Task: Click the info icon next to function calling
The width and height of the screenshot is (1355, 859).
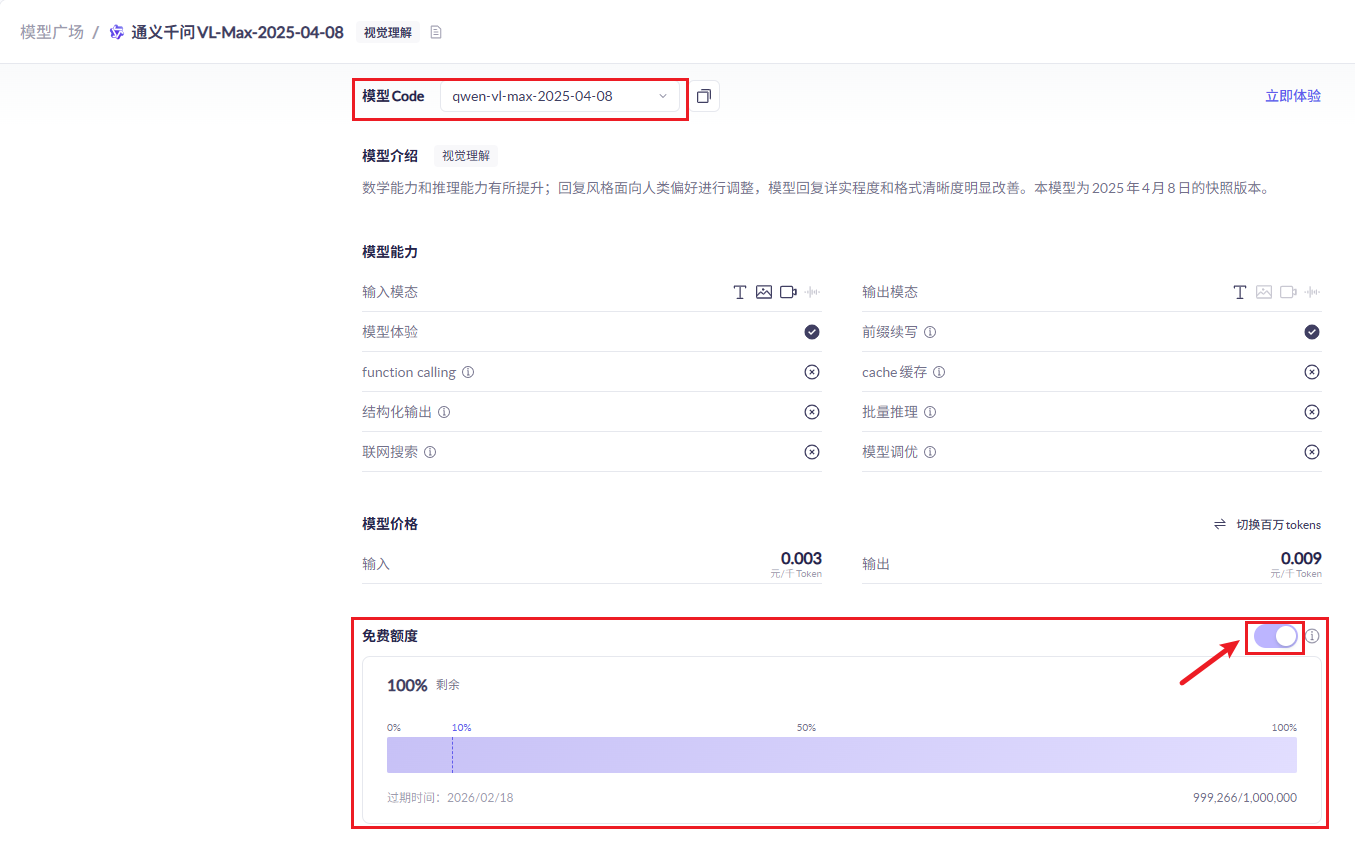Action: 468,372
